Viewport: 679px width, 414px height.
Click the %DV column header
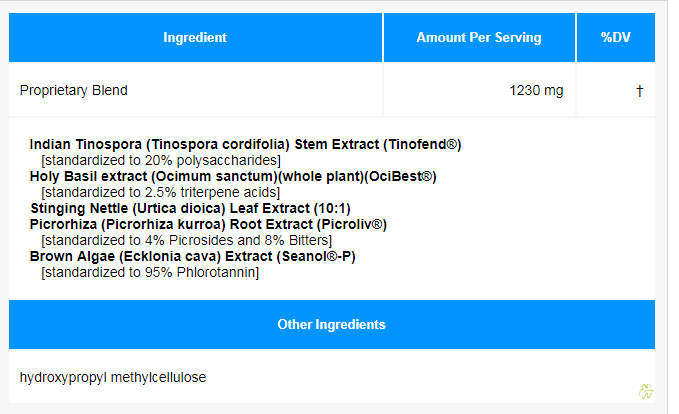[614, 38]
